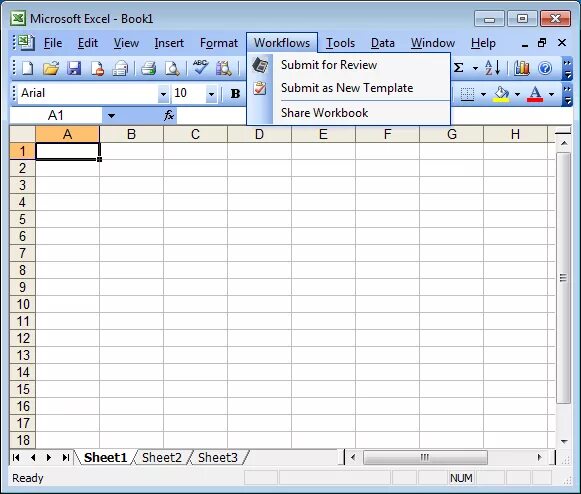Open the Fill Color dropdown arrow
Screen dimensions: 581x494
tap(517, 94)
